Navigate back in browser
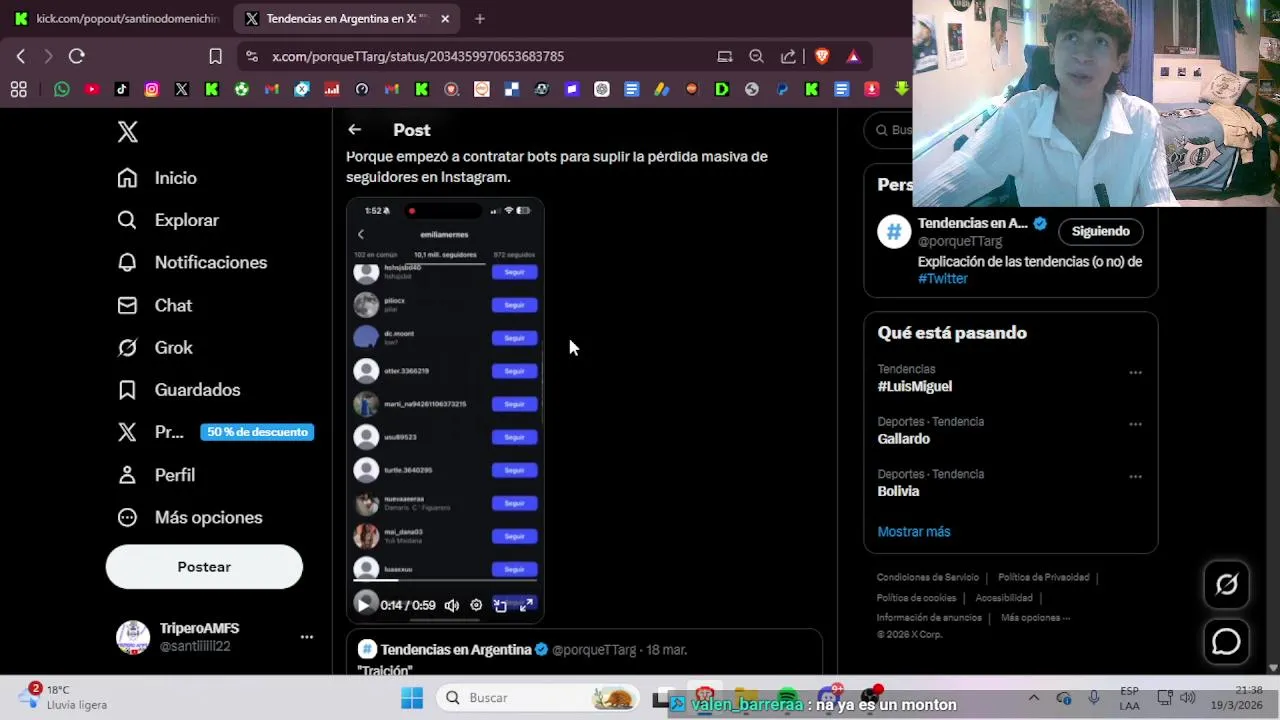Viewport: 1280px width, 720px height. click(x=21, y=57)
